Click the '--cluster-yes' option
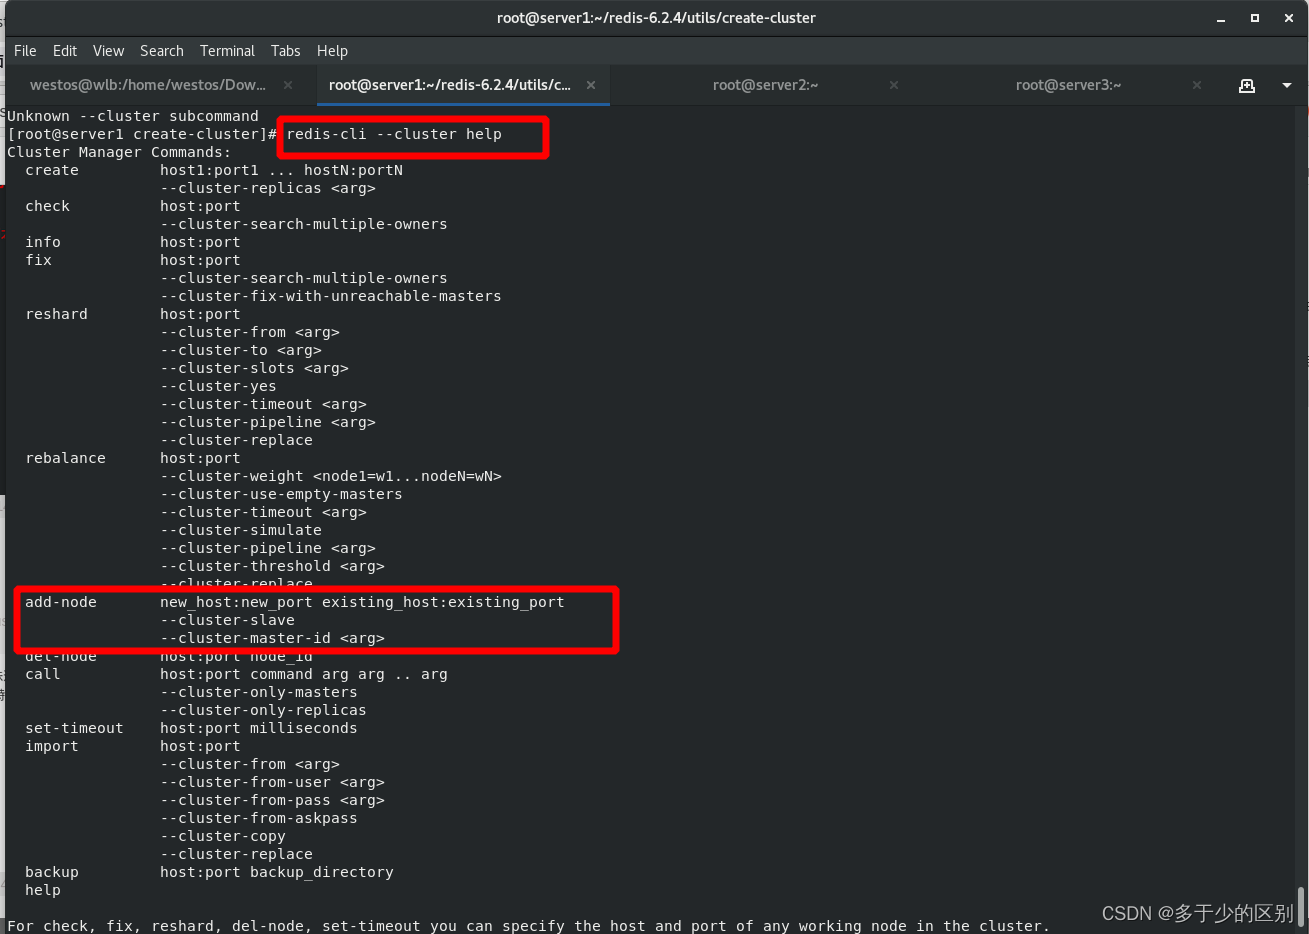Screen dimensions: 1309x934 tap(218, 386)
